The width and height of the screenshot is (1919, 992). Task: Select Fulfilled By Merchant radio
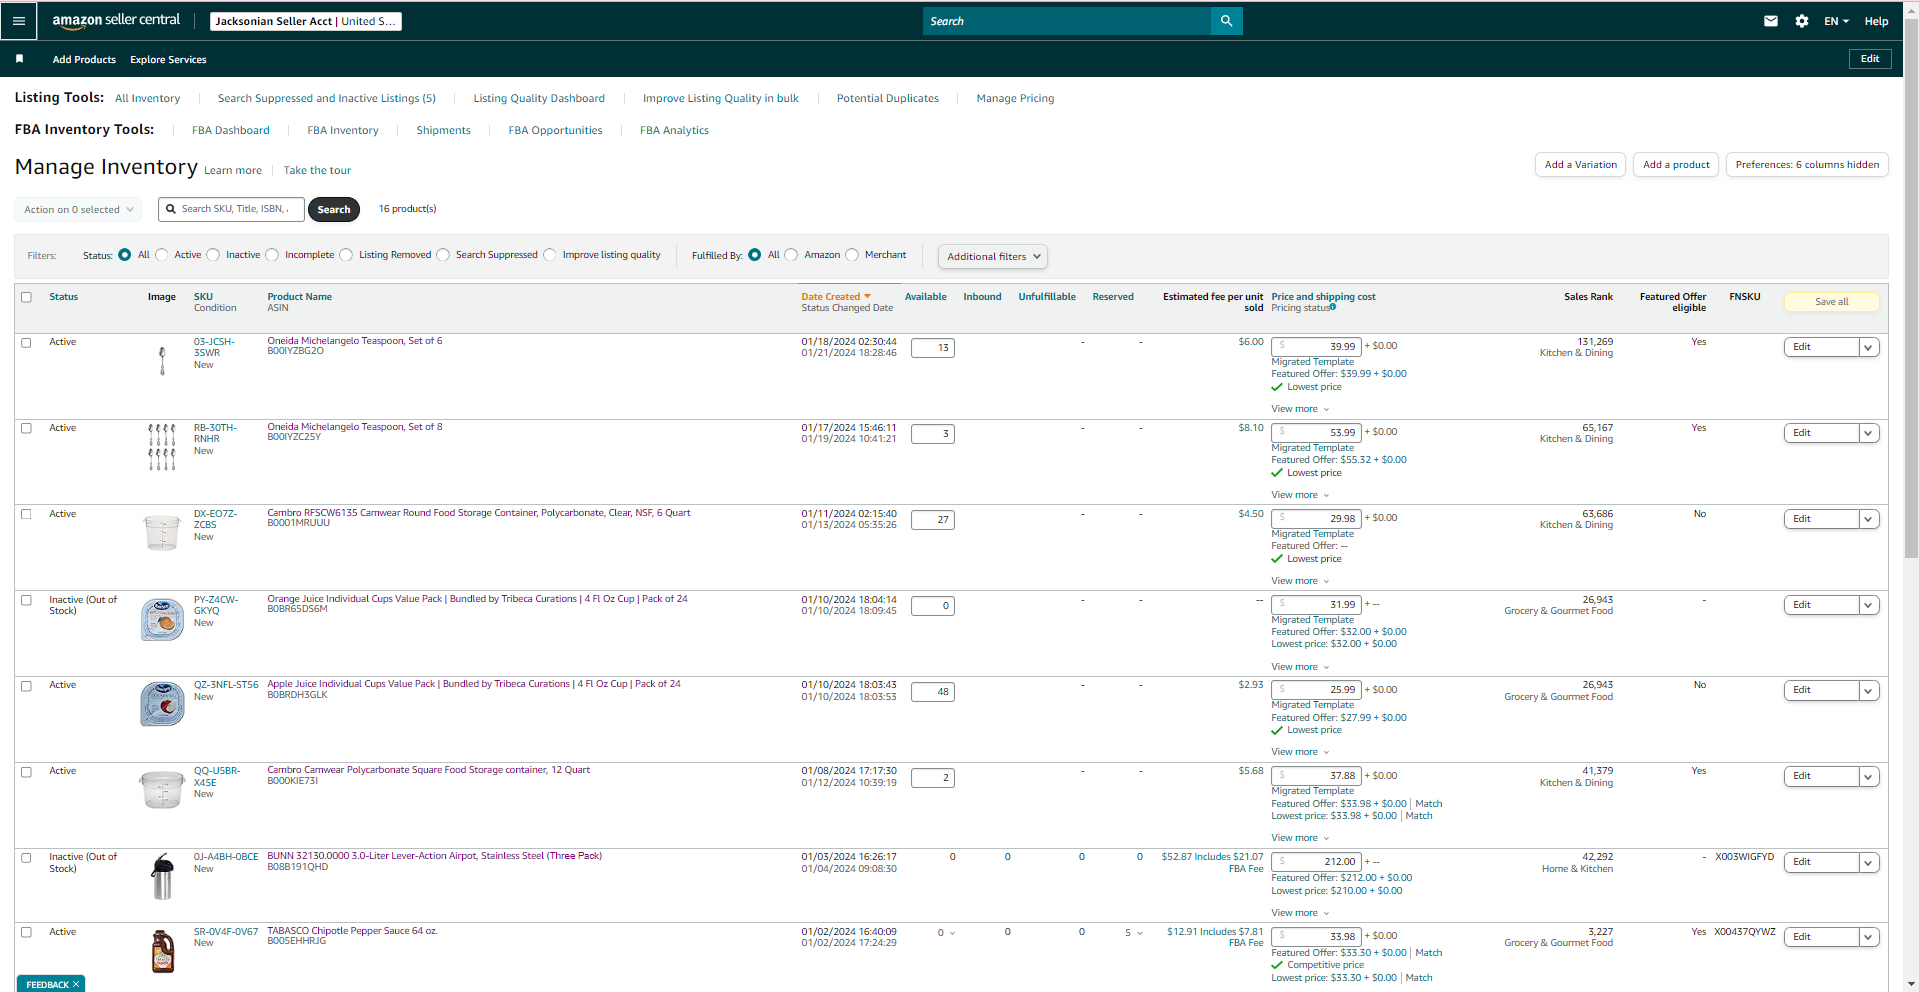[x=852, y=255]
